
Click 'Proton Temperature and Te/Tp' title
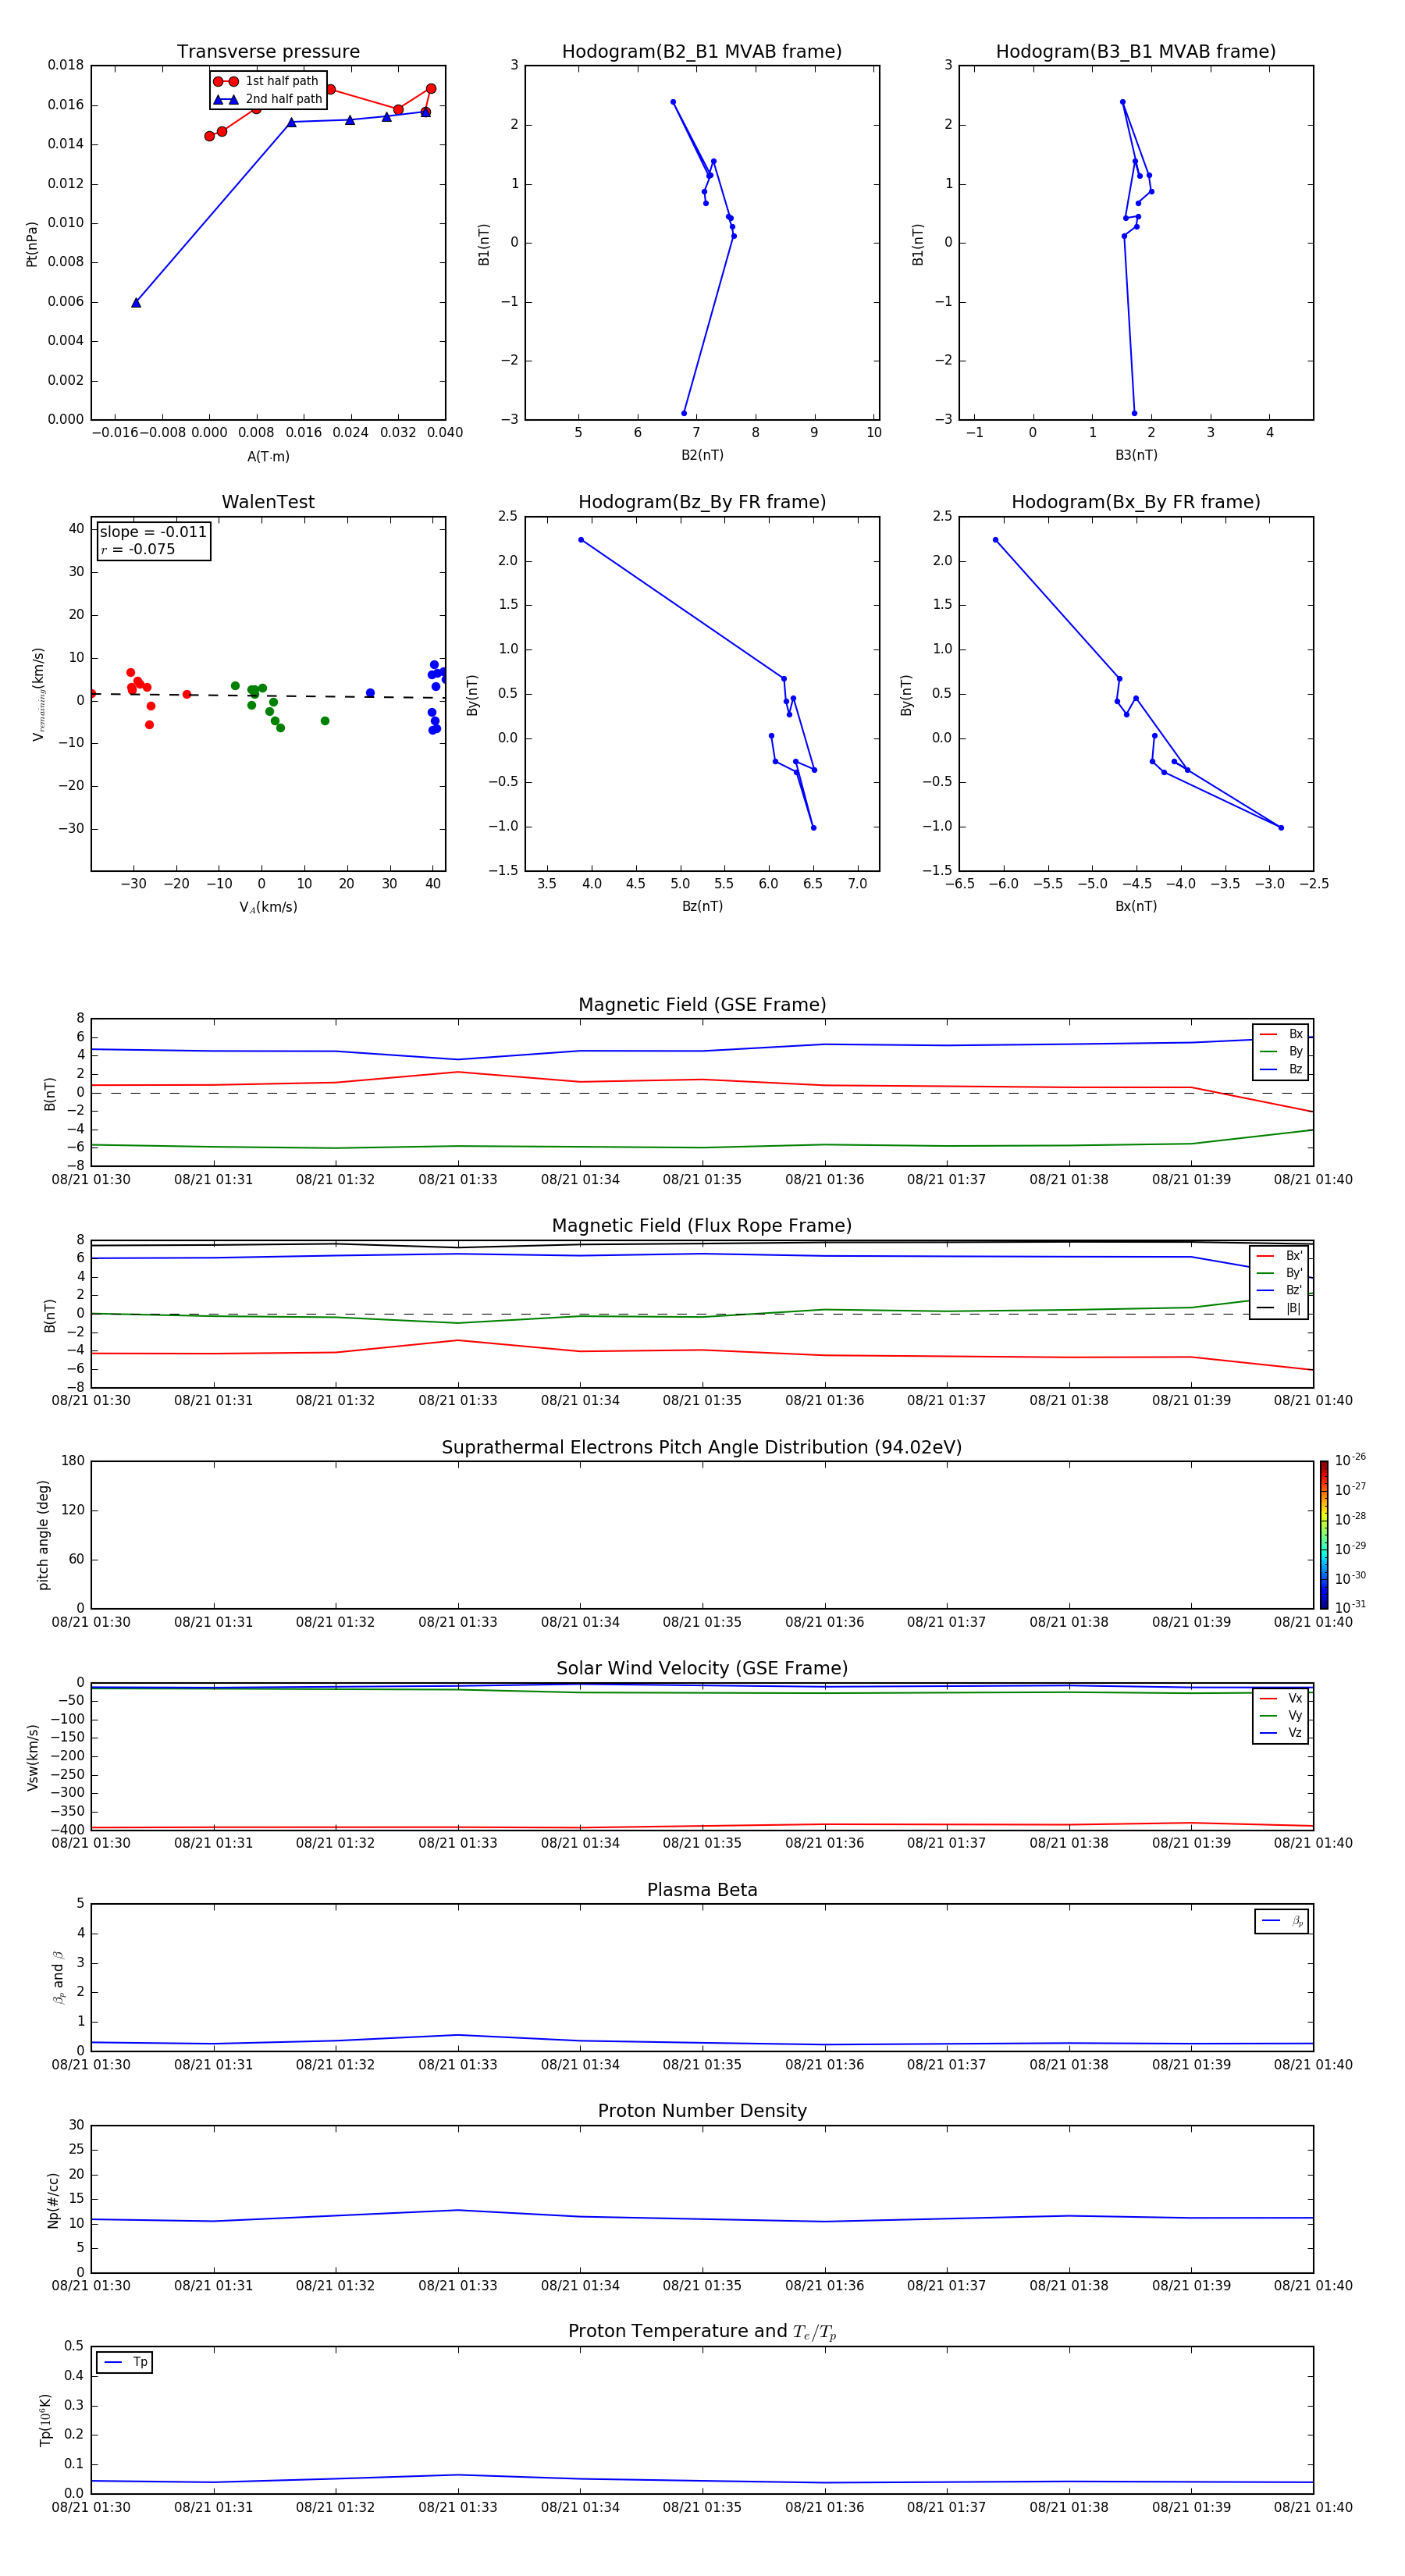702,2332
